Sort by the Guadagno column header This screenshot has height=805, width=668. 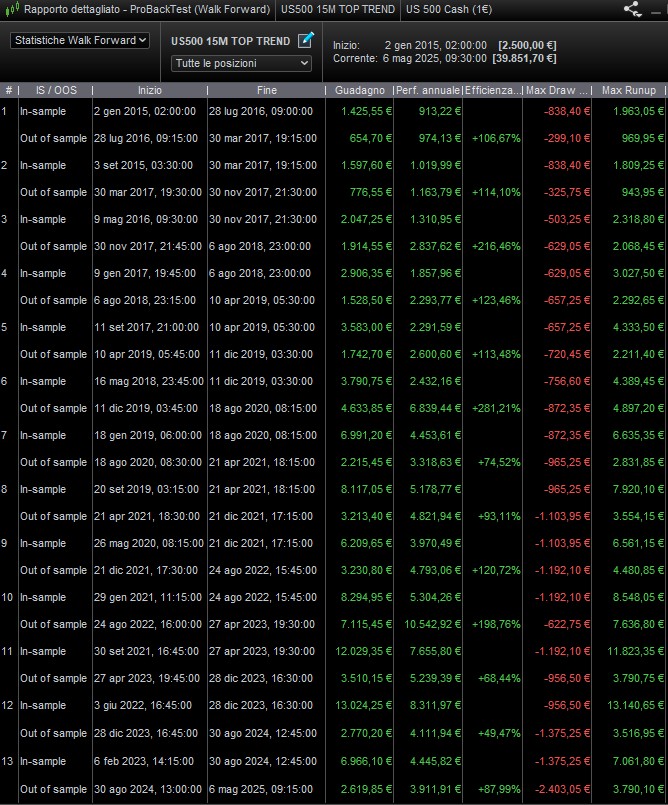[x=358, y=90]
